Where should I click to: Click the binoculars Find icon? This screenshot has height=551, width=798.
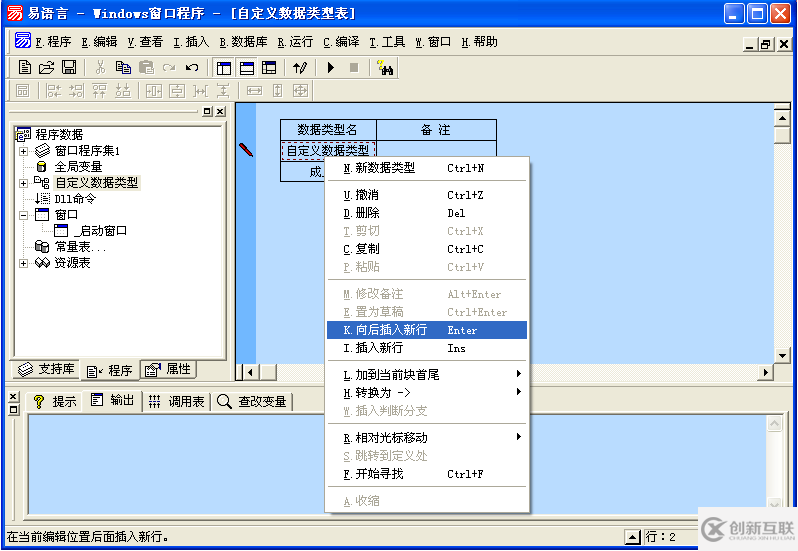click(385, 67)
